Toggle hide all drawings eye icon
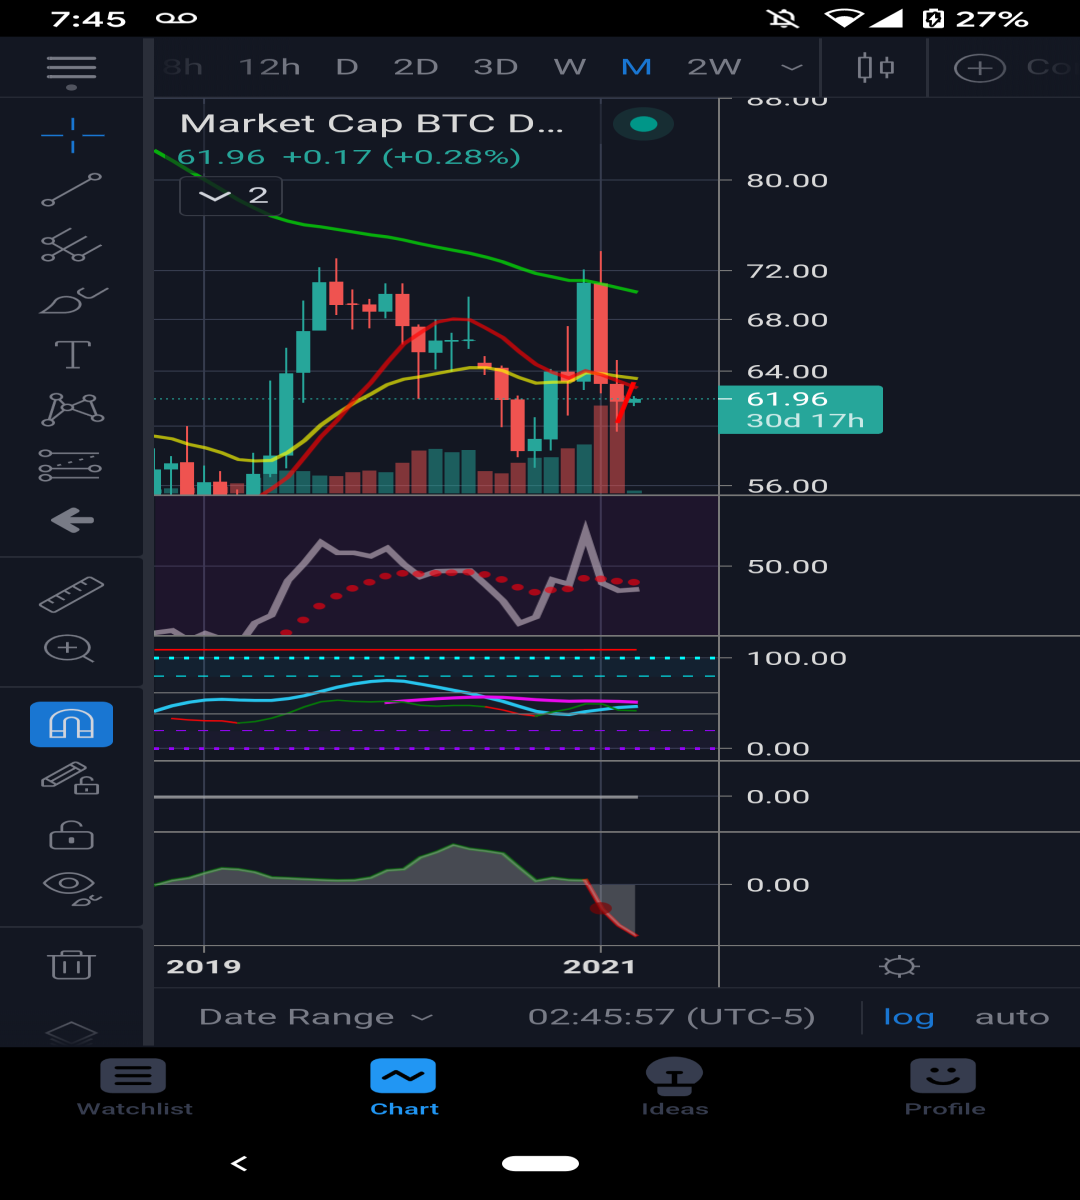 pos(72,888)
